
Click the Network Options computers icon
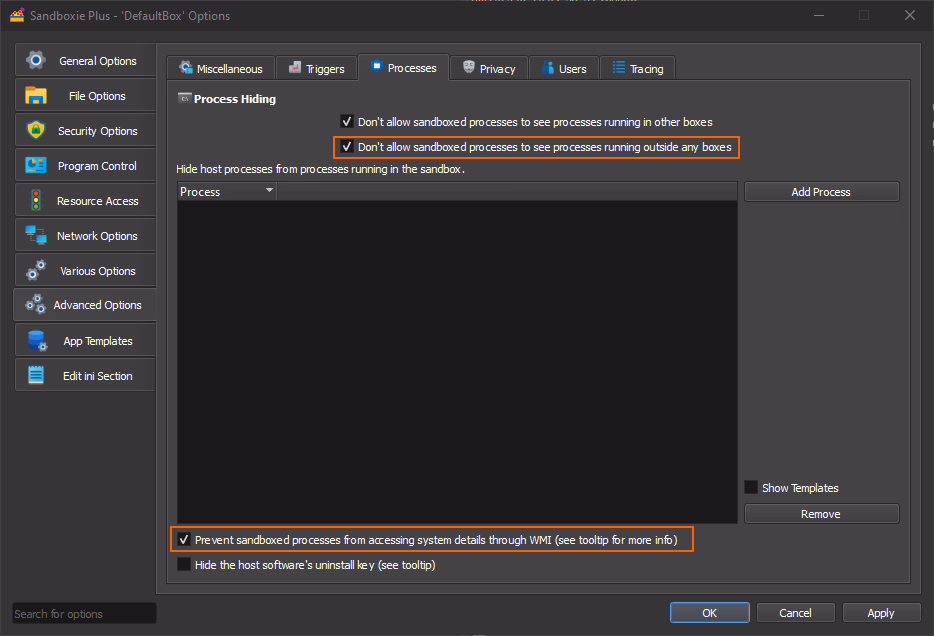[x=36, y=236]
